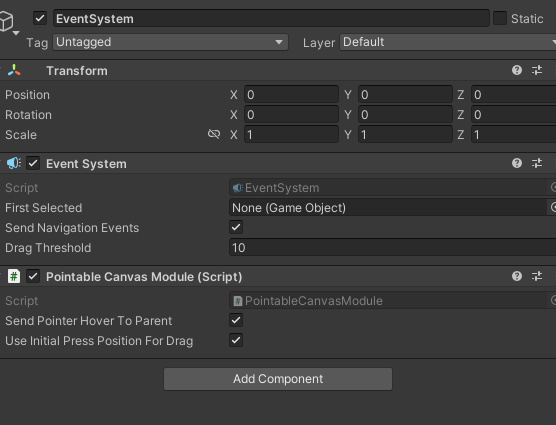
Task: Click the Pointable Canvas Module script icon
Action: (x=14, y=276)
